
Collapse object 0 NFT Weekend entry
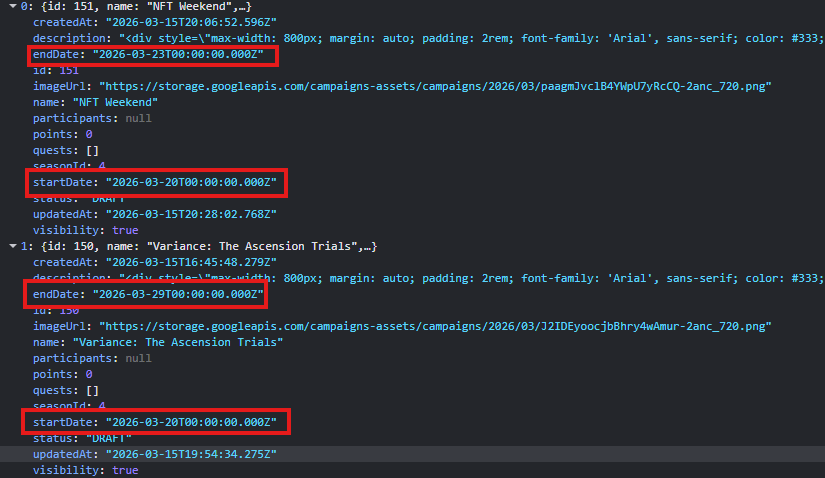pyautogui.click(x=13, y=6)
